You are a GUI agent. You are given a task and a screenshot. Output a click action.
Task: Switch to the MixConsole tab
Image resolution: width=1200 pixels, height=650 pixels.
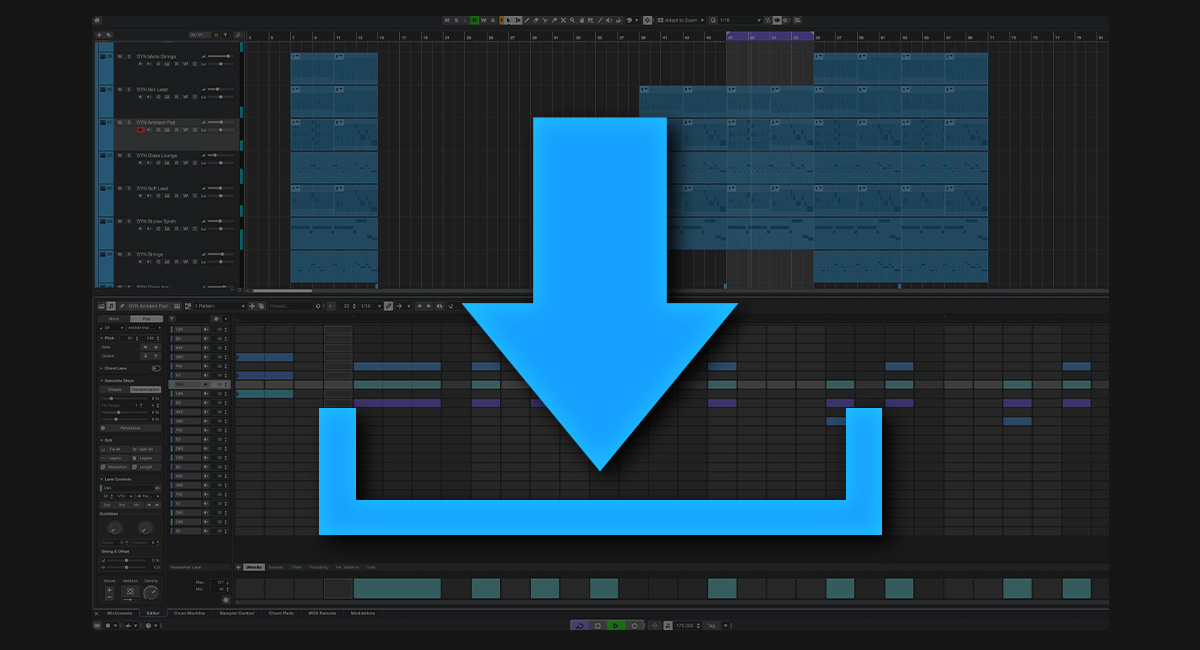tap(119, 613)
